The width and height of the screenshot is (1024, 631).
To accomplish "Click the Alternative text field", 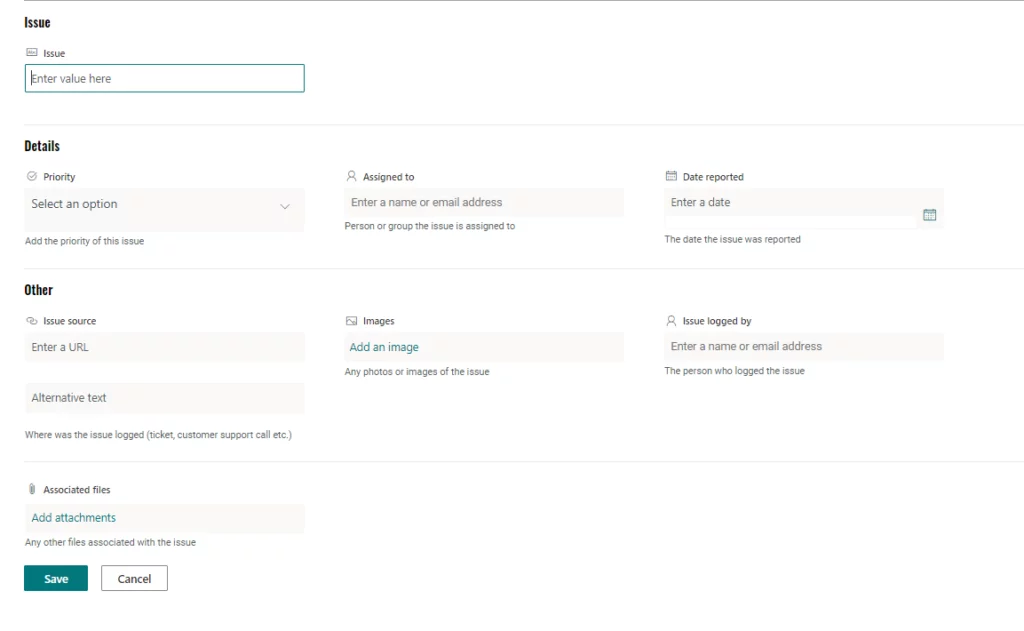I will coord(164,398).
